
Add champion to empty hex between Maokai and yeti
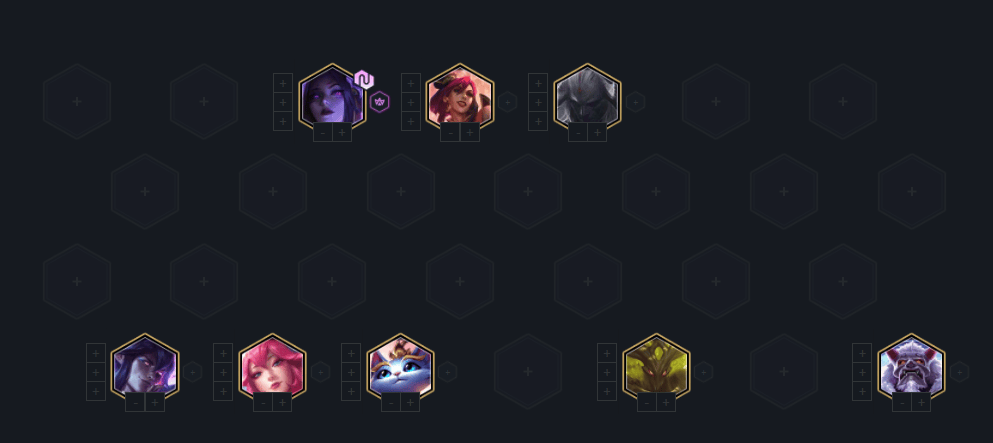[783, 371]
